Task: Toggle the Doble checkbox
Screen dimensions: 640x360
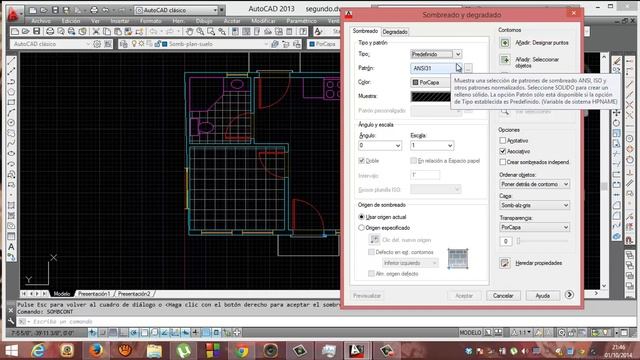Action: (x=361, y=161)
